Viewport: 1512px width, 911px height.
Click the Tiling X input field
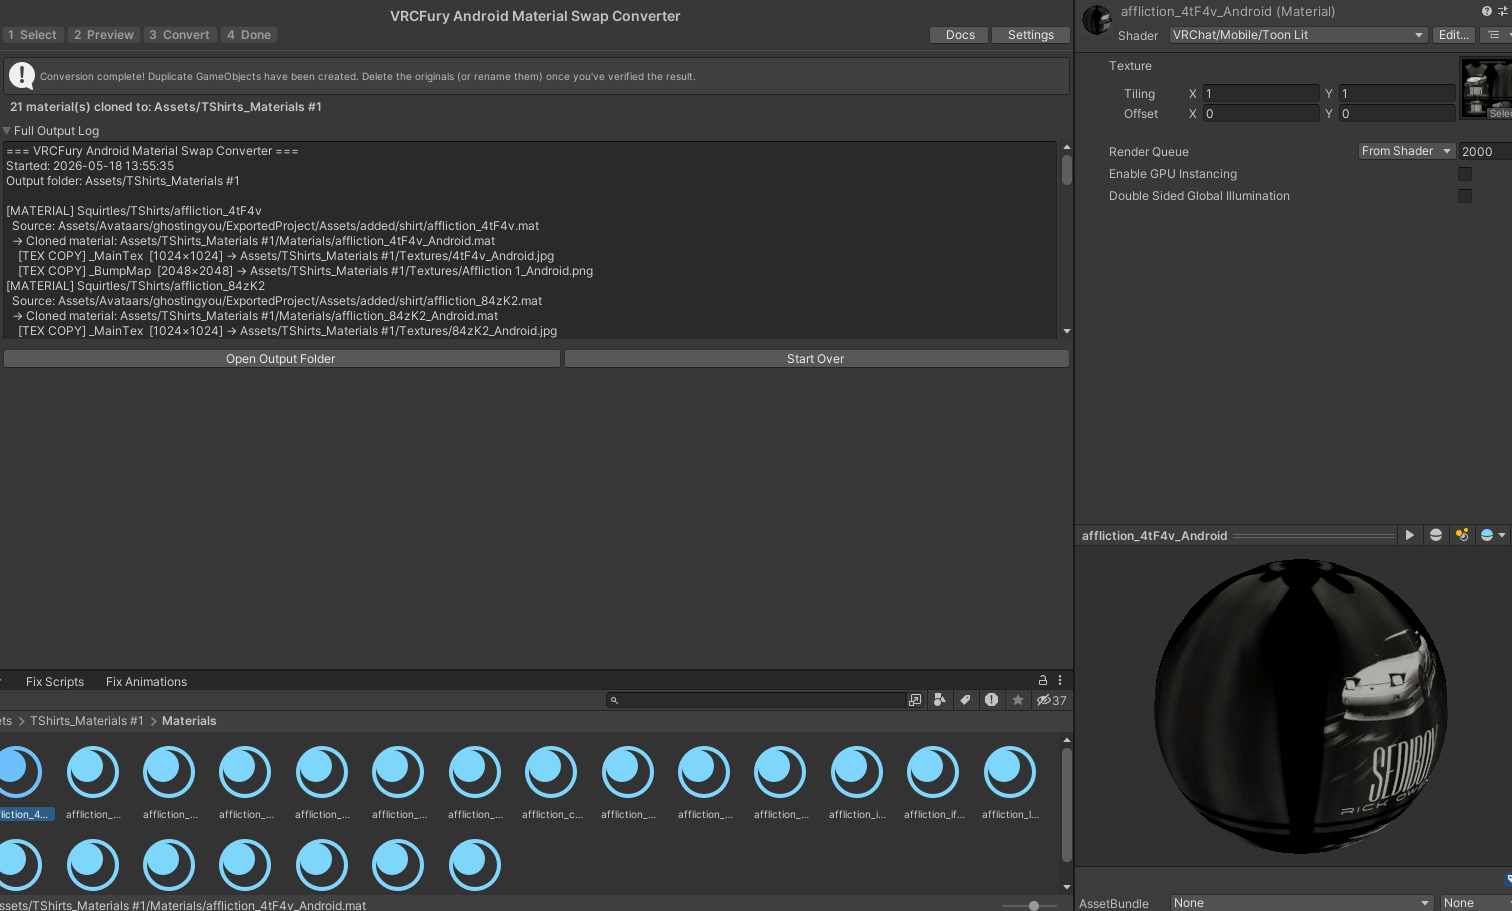[x=1261, y=93]
